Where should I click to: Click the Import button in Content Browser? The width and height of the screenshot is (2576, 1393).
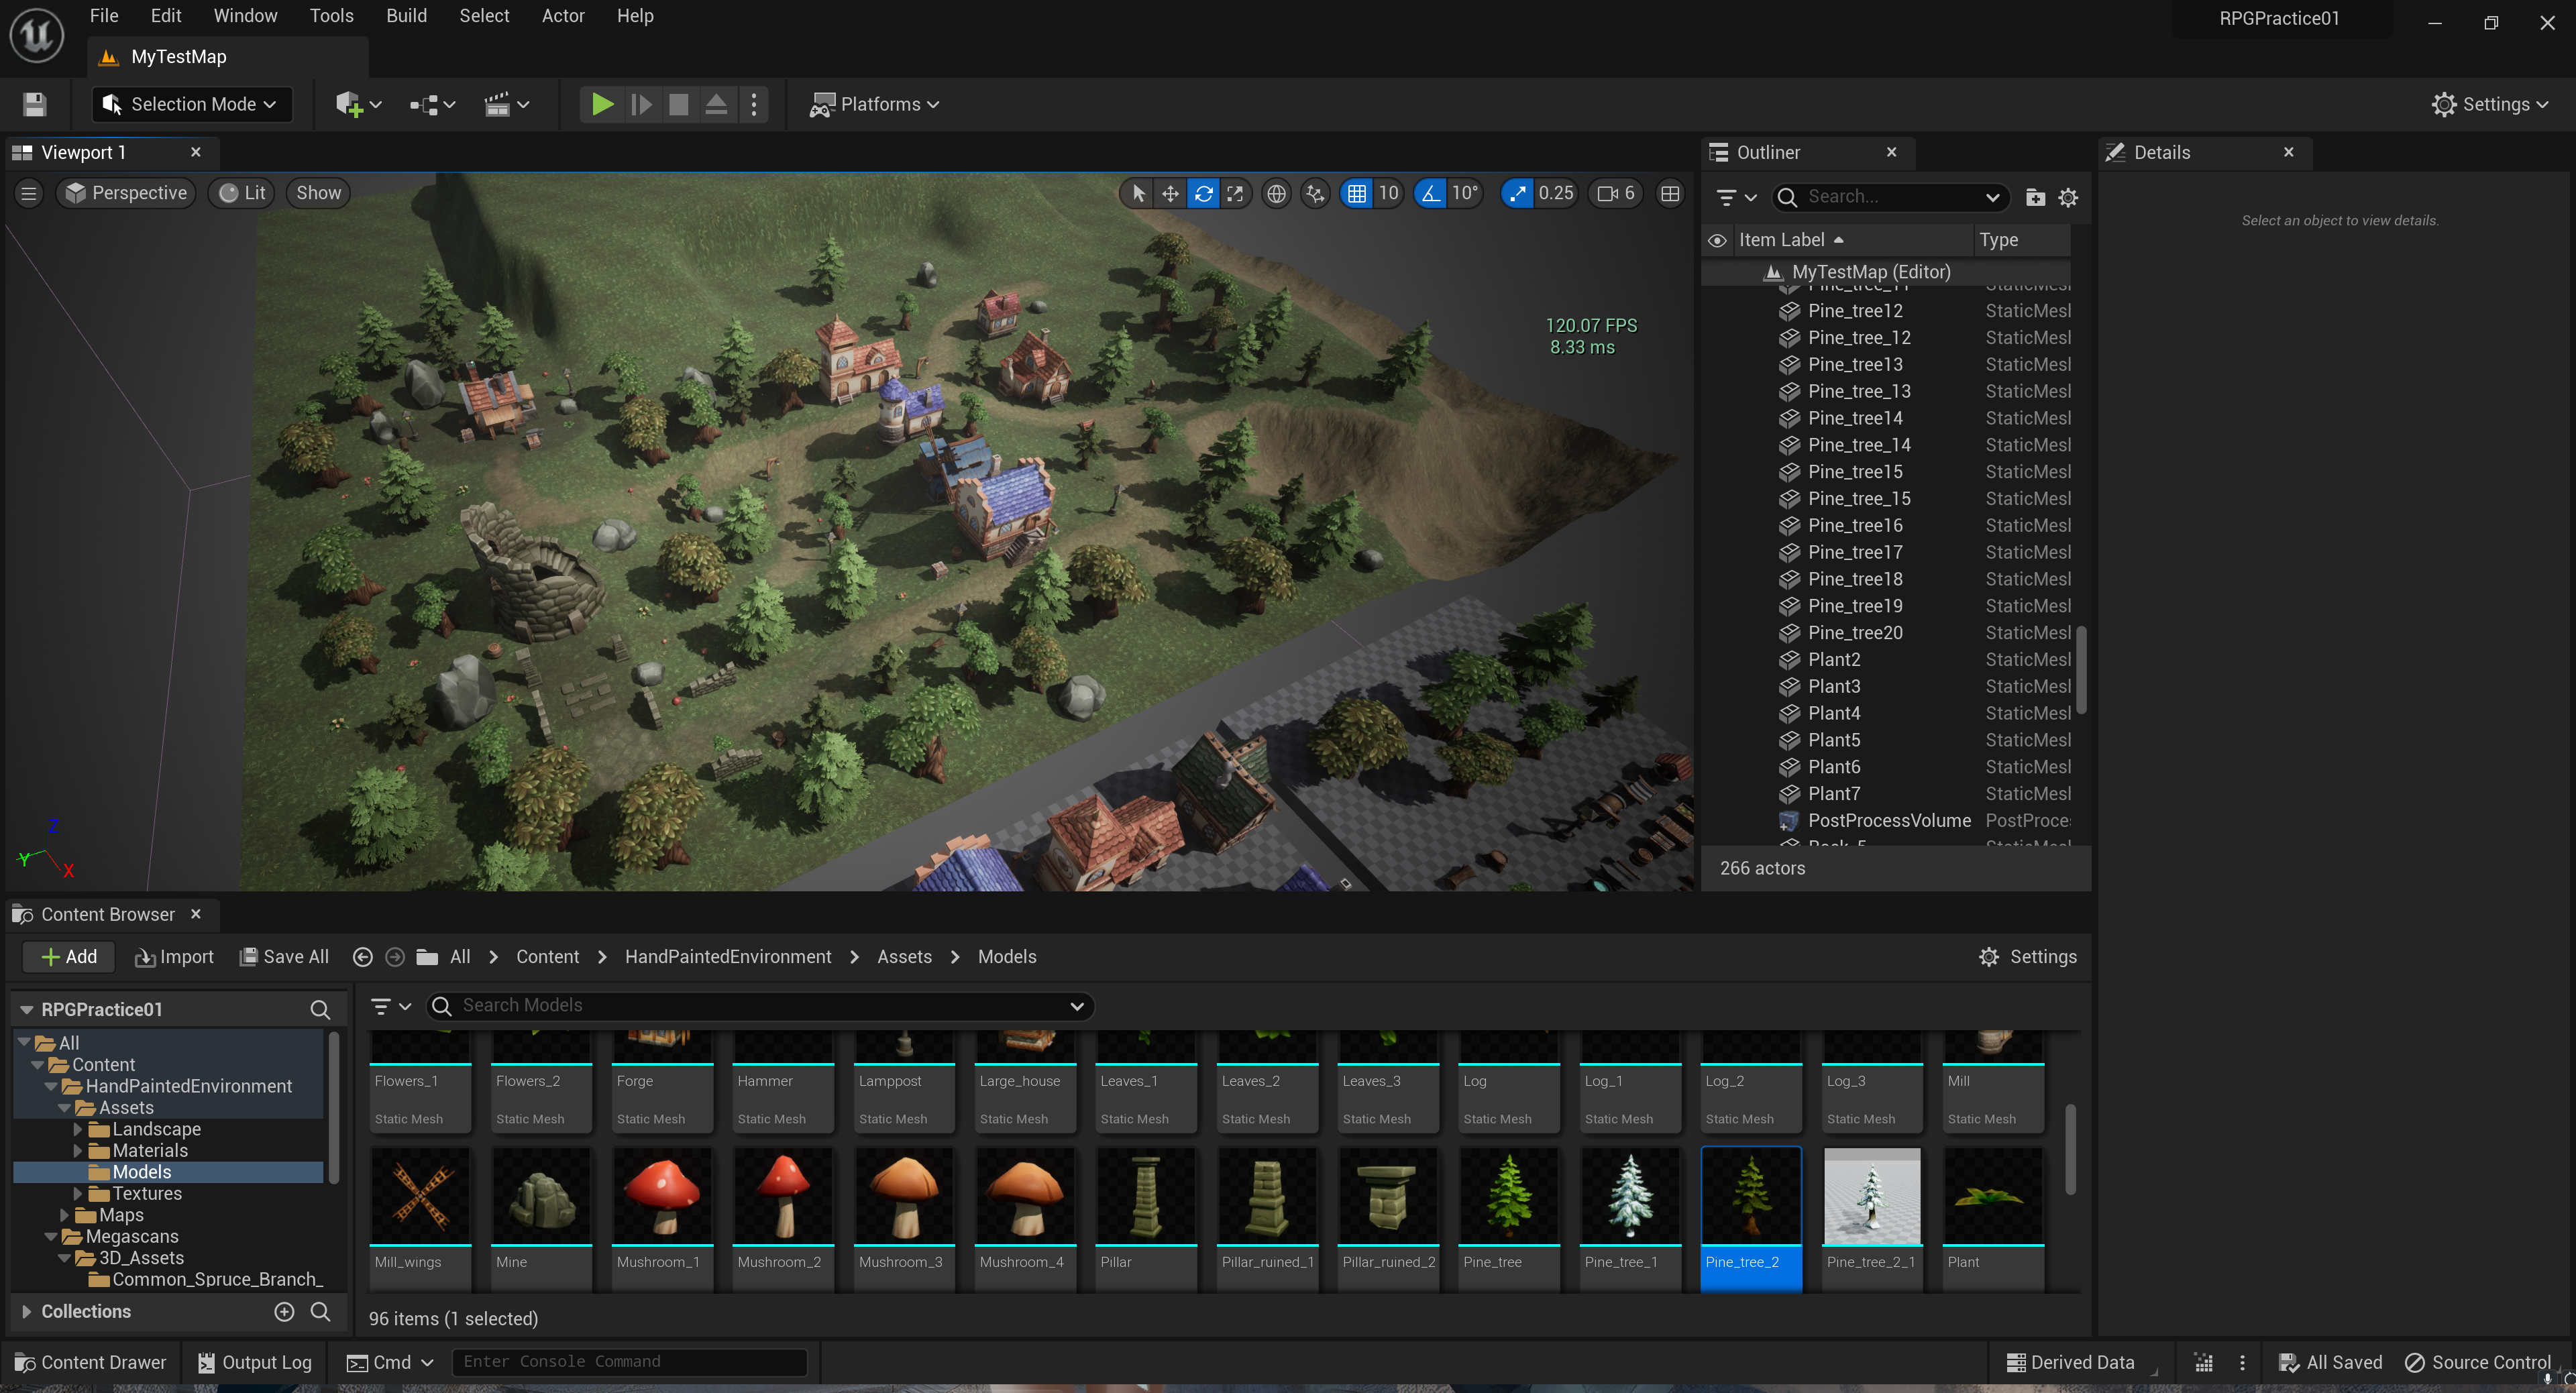tap(174, 956)
